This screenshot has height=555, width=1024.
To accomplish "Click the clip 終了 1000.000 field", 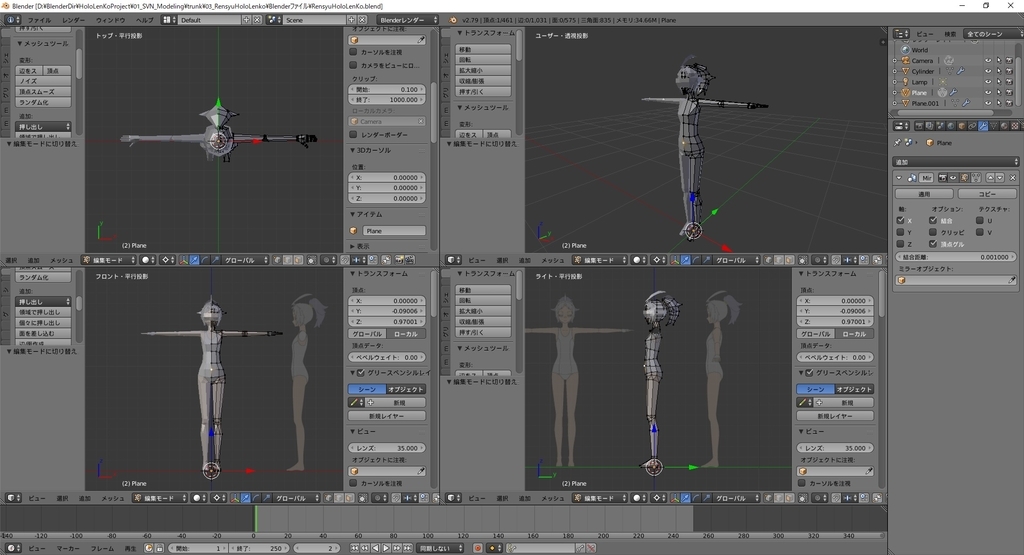I will [x=388, y=100].
